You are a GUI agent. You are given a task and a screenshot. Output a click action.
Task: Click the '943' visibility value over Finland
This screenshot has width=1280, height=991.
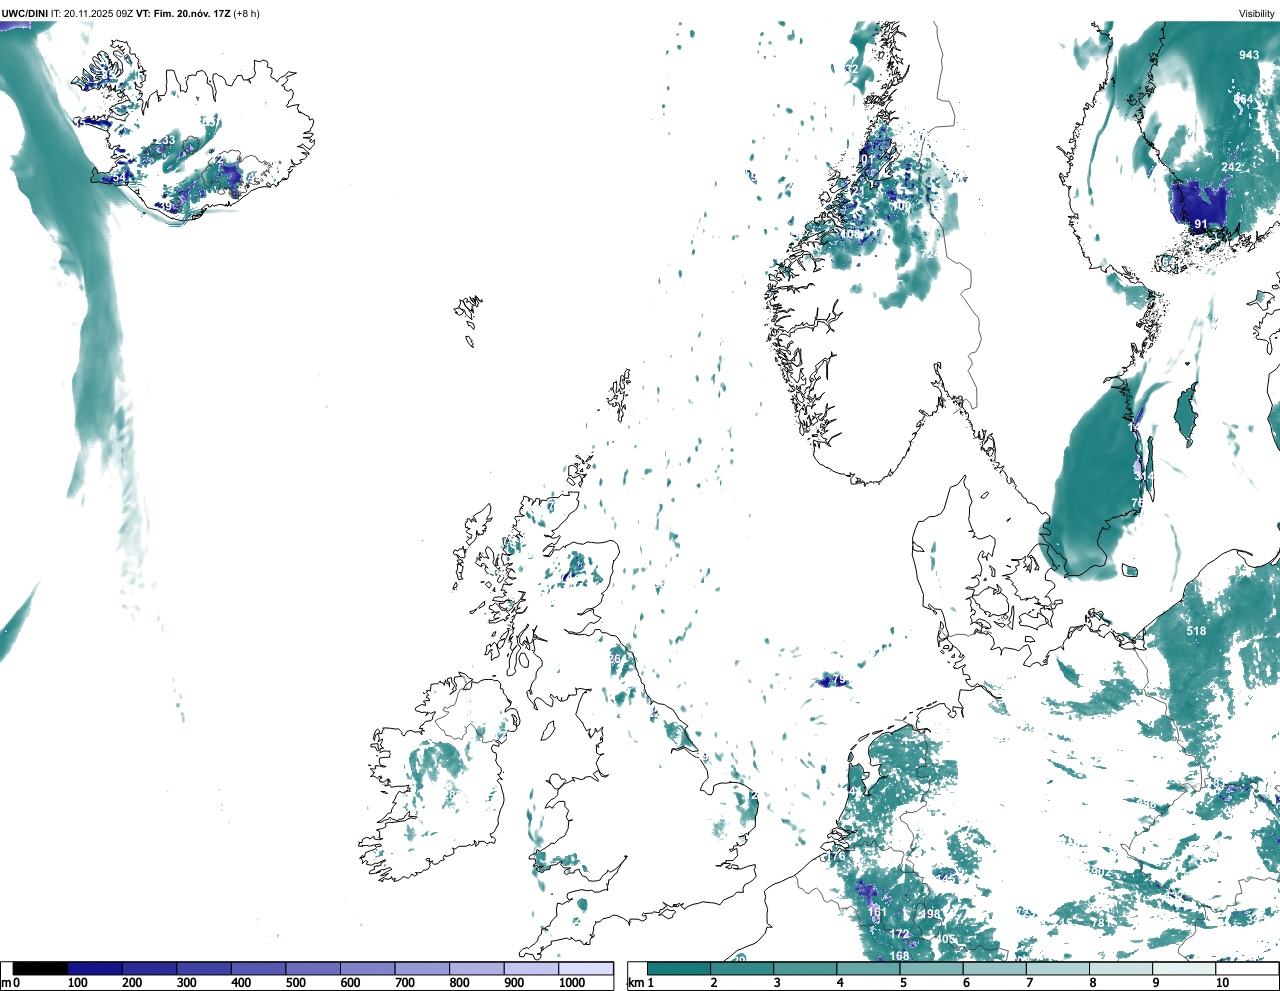1249,55
